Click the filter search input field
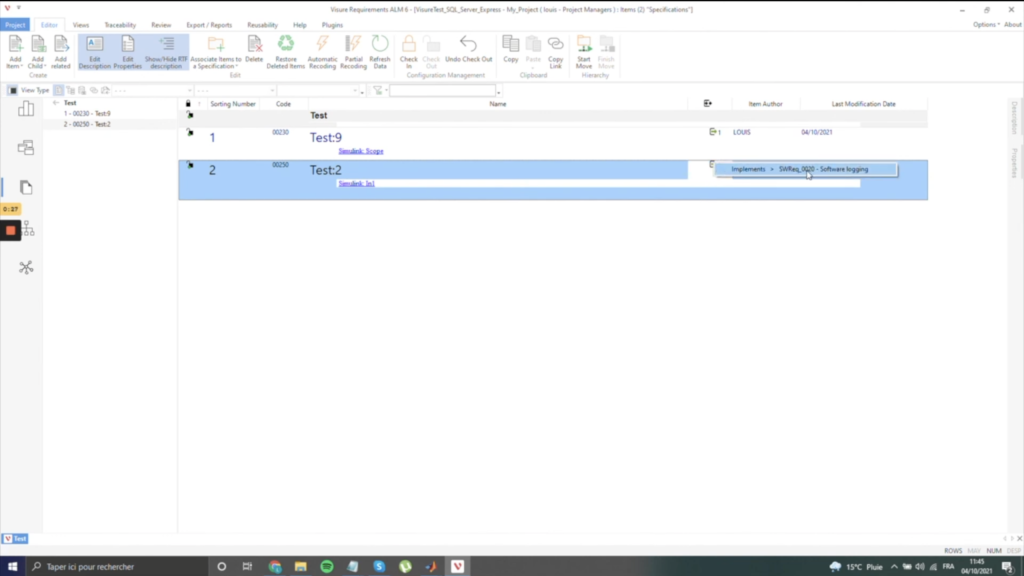 (441, 91)
